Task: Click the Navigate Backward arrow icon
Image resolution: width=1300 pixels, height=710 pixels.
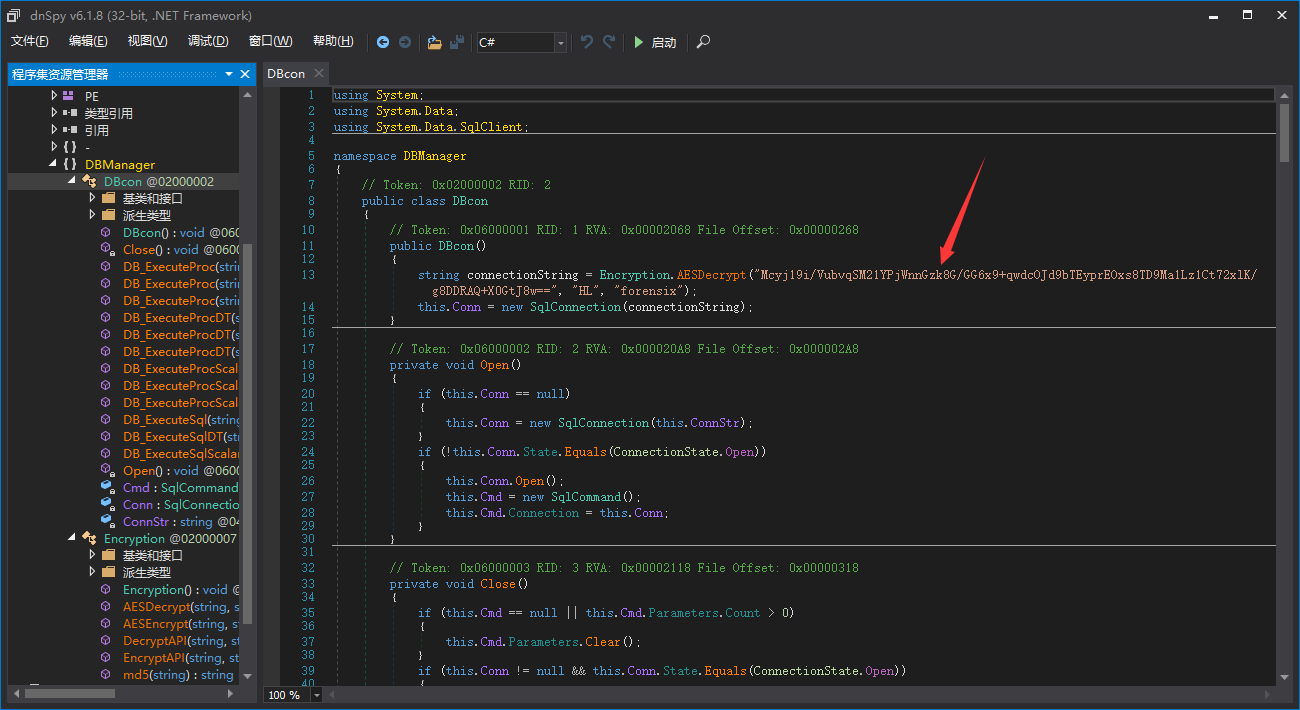Action: [x=383, y=42]
